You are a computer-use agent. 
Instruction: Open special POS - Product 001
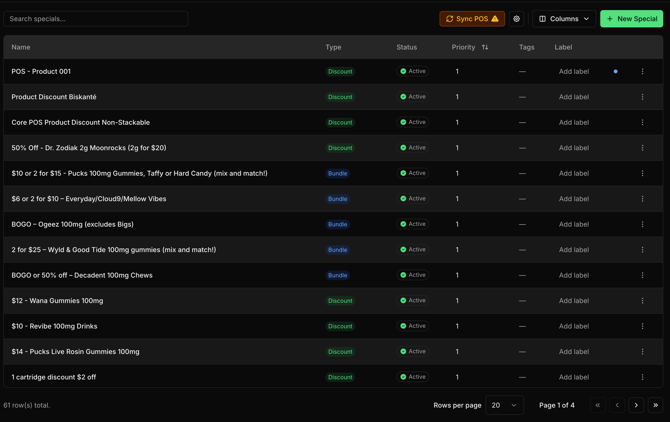coord(41,71)
